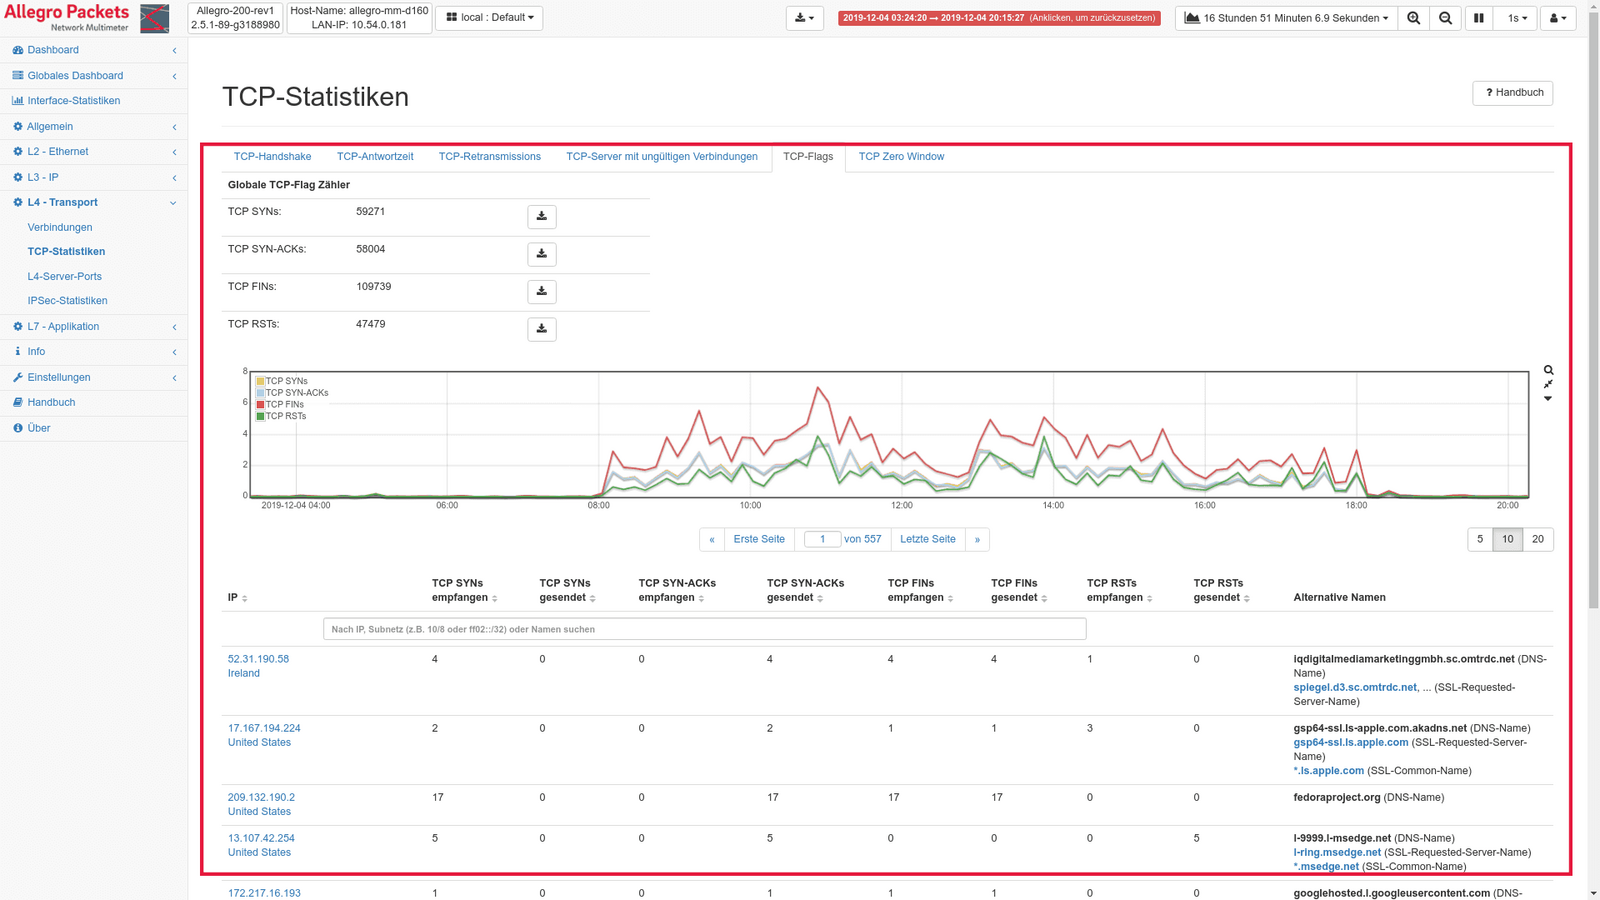This screenshot has height=900, width=1600.
Task: Open the Handbuch help button
Action: point(1512,93)
